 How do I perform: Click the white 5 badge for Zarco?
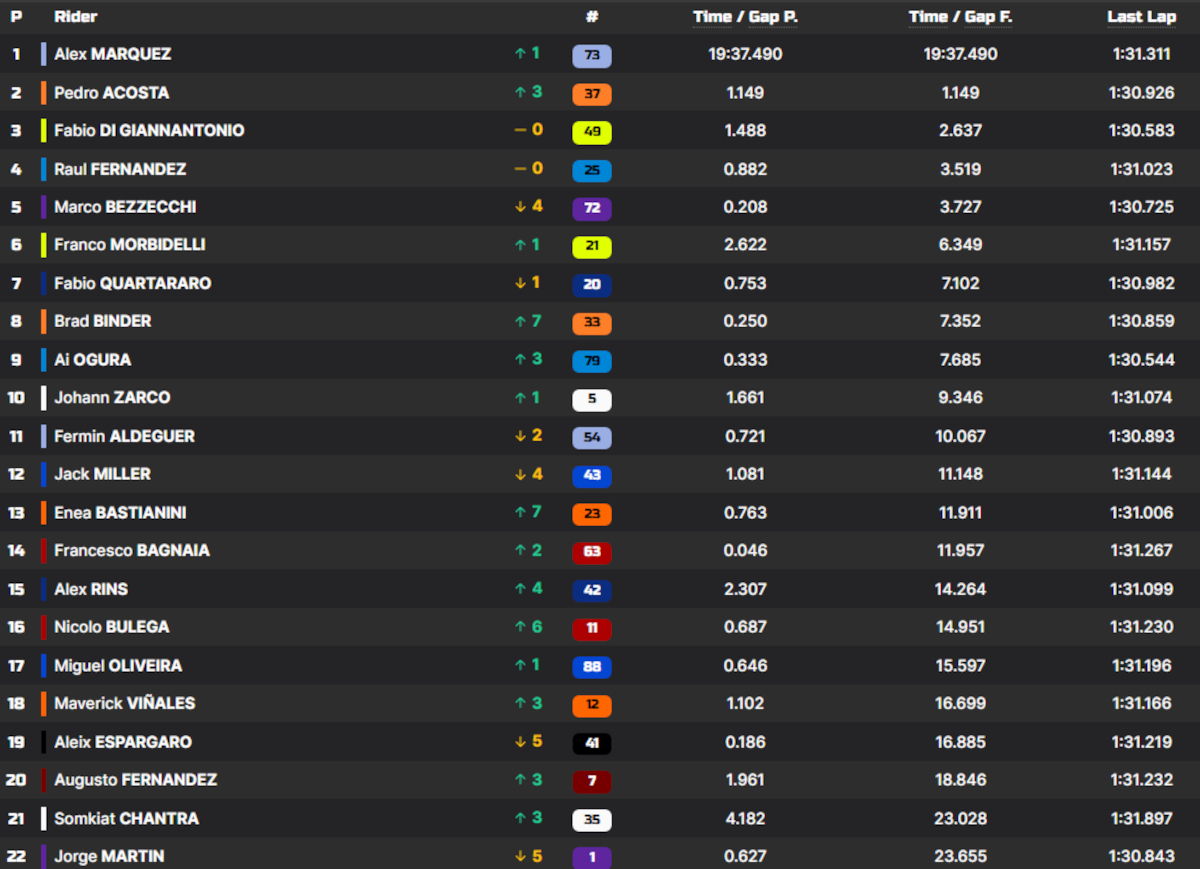point(591,399)
